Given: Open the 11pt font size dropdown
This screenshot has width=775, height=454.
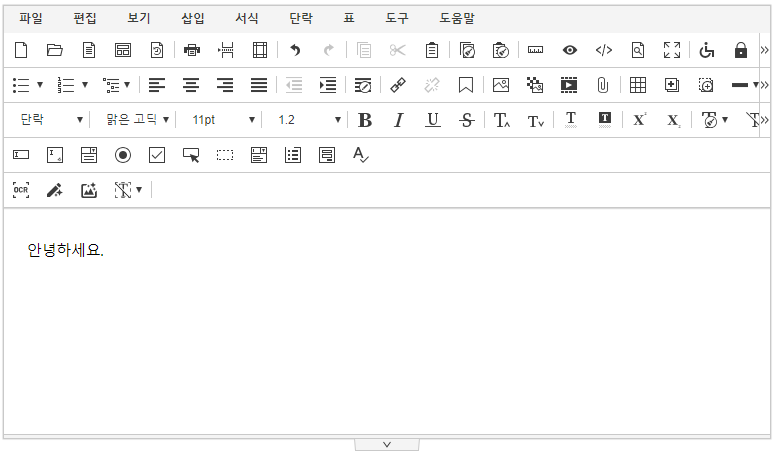Looking at the screenshot, I should coord(223,120).
